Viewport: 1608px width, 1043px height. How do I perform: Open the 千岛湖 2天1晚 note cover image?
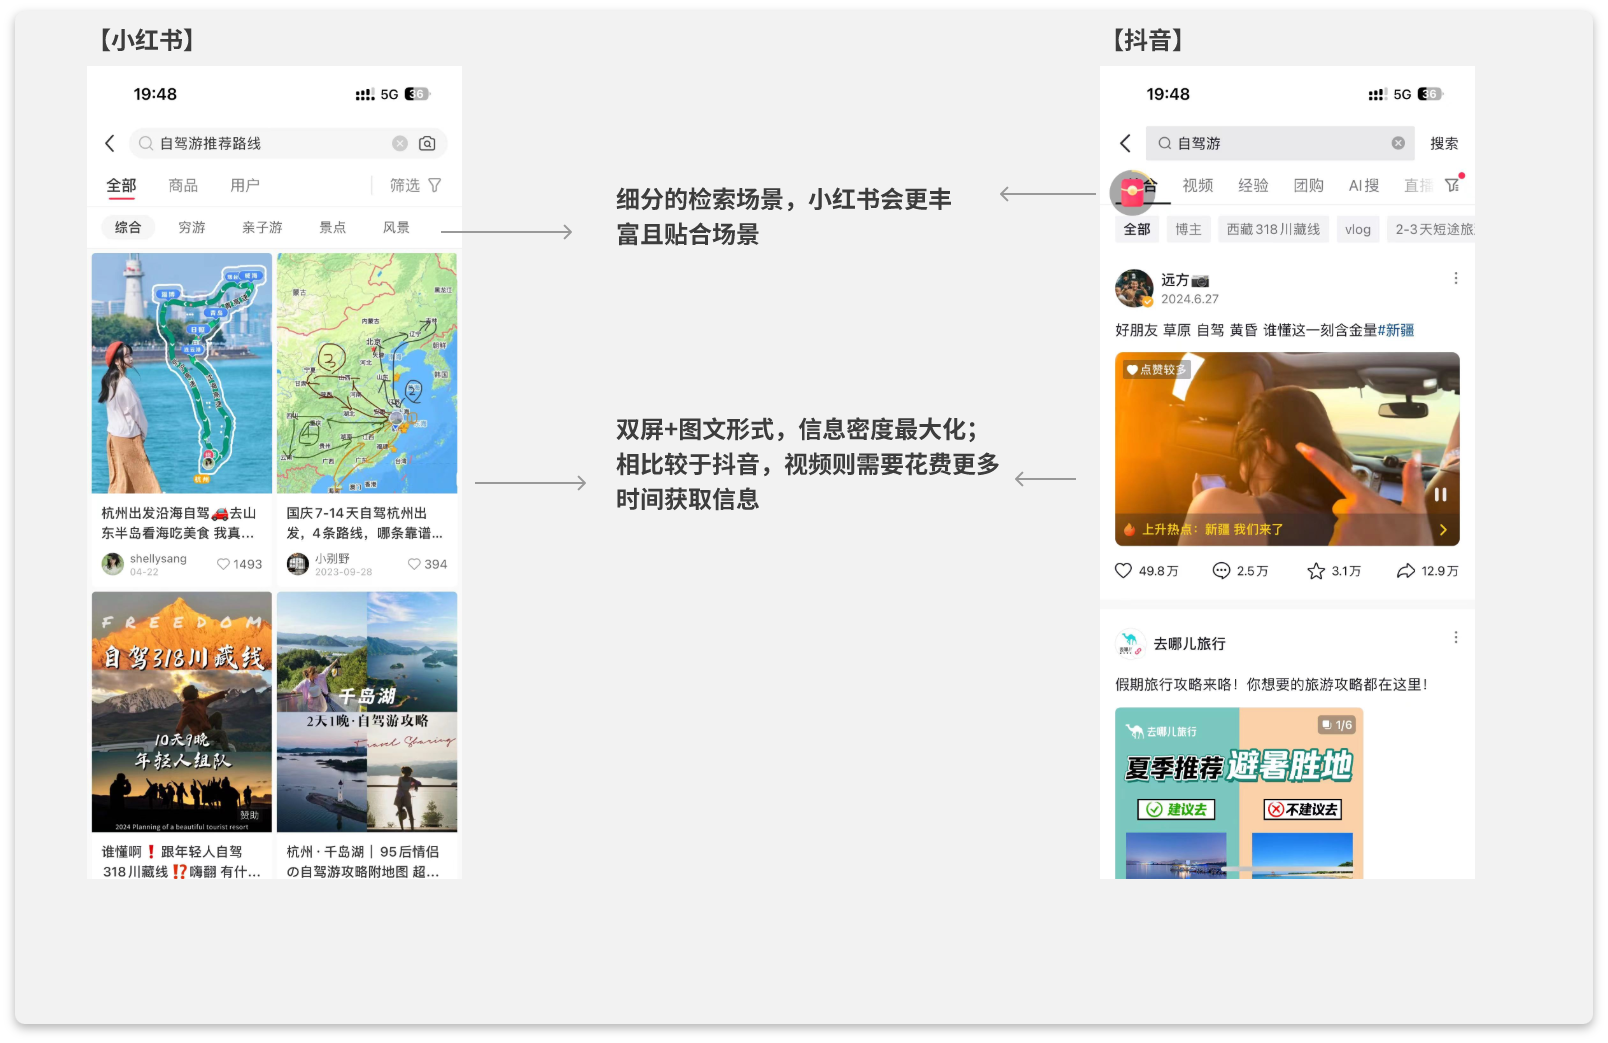367,712
